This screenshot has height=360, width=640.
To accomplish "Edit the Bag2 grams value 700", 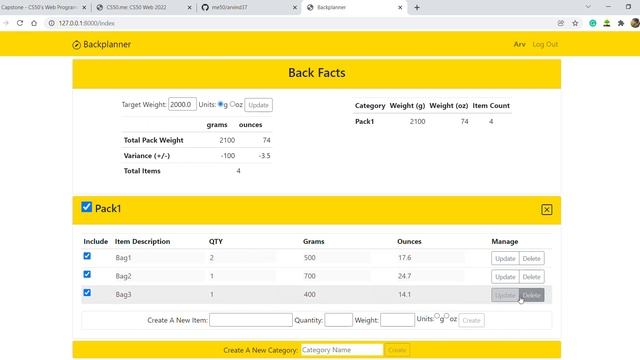I will point(336,276).
